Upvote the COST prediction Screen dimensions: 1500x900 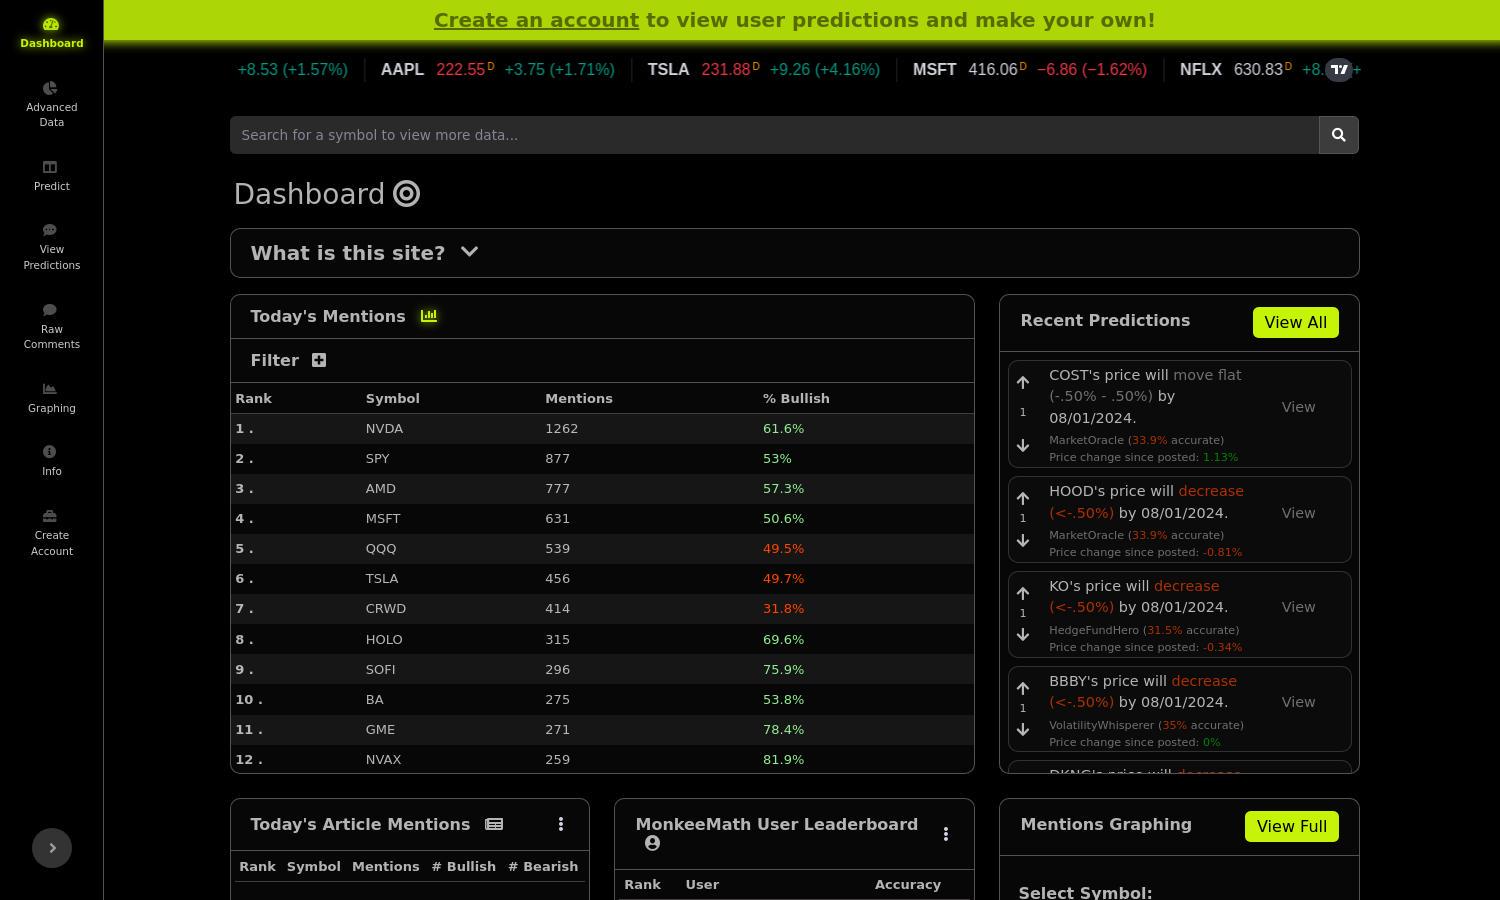1023,382
